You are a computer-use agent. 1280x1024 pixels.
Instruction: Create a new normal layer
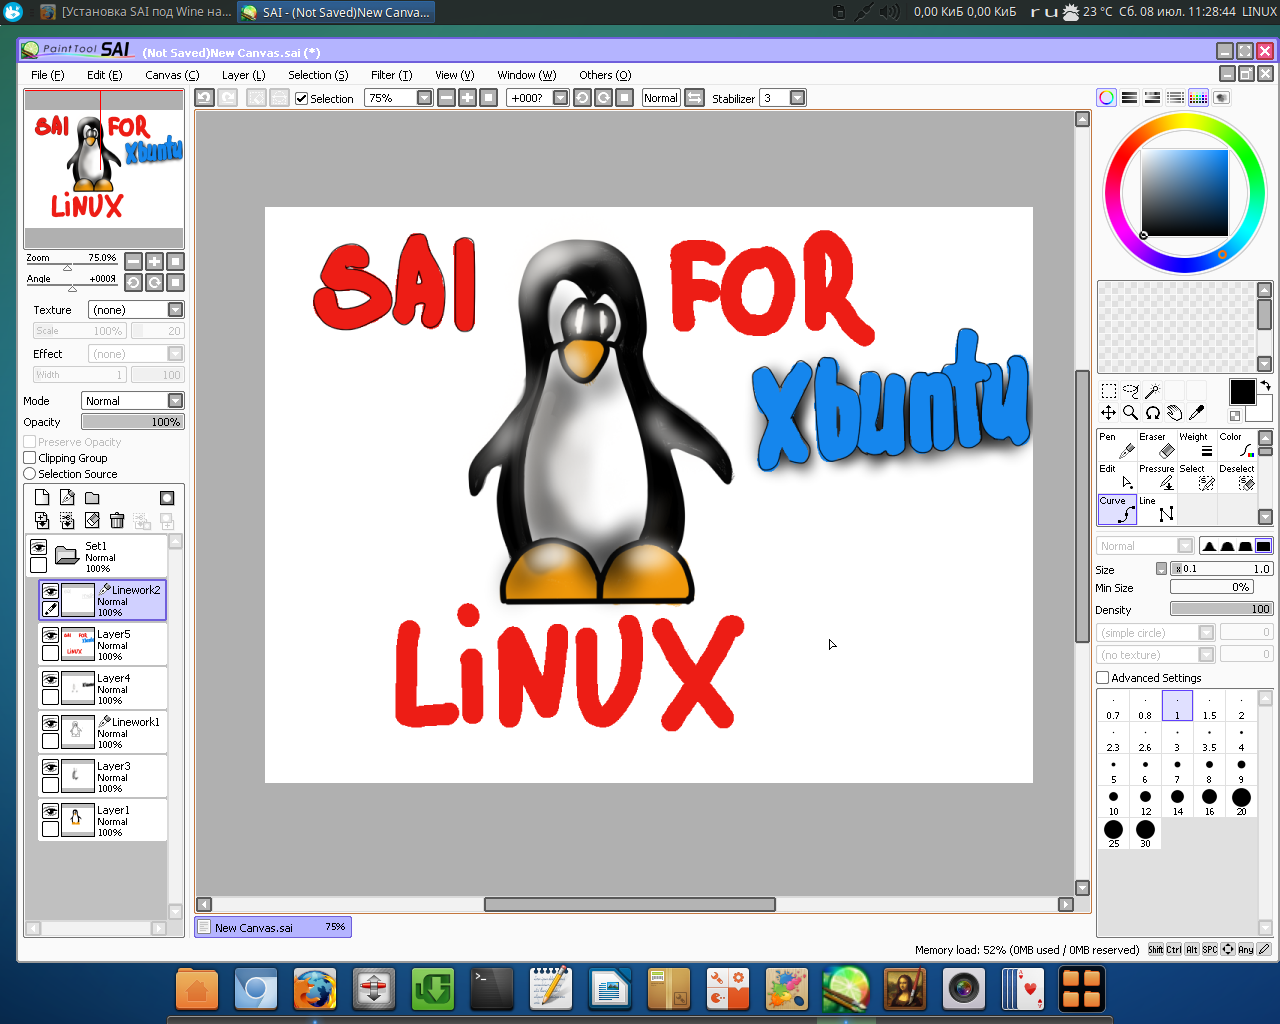pos(42,498)
